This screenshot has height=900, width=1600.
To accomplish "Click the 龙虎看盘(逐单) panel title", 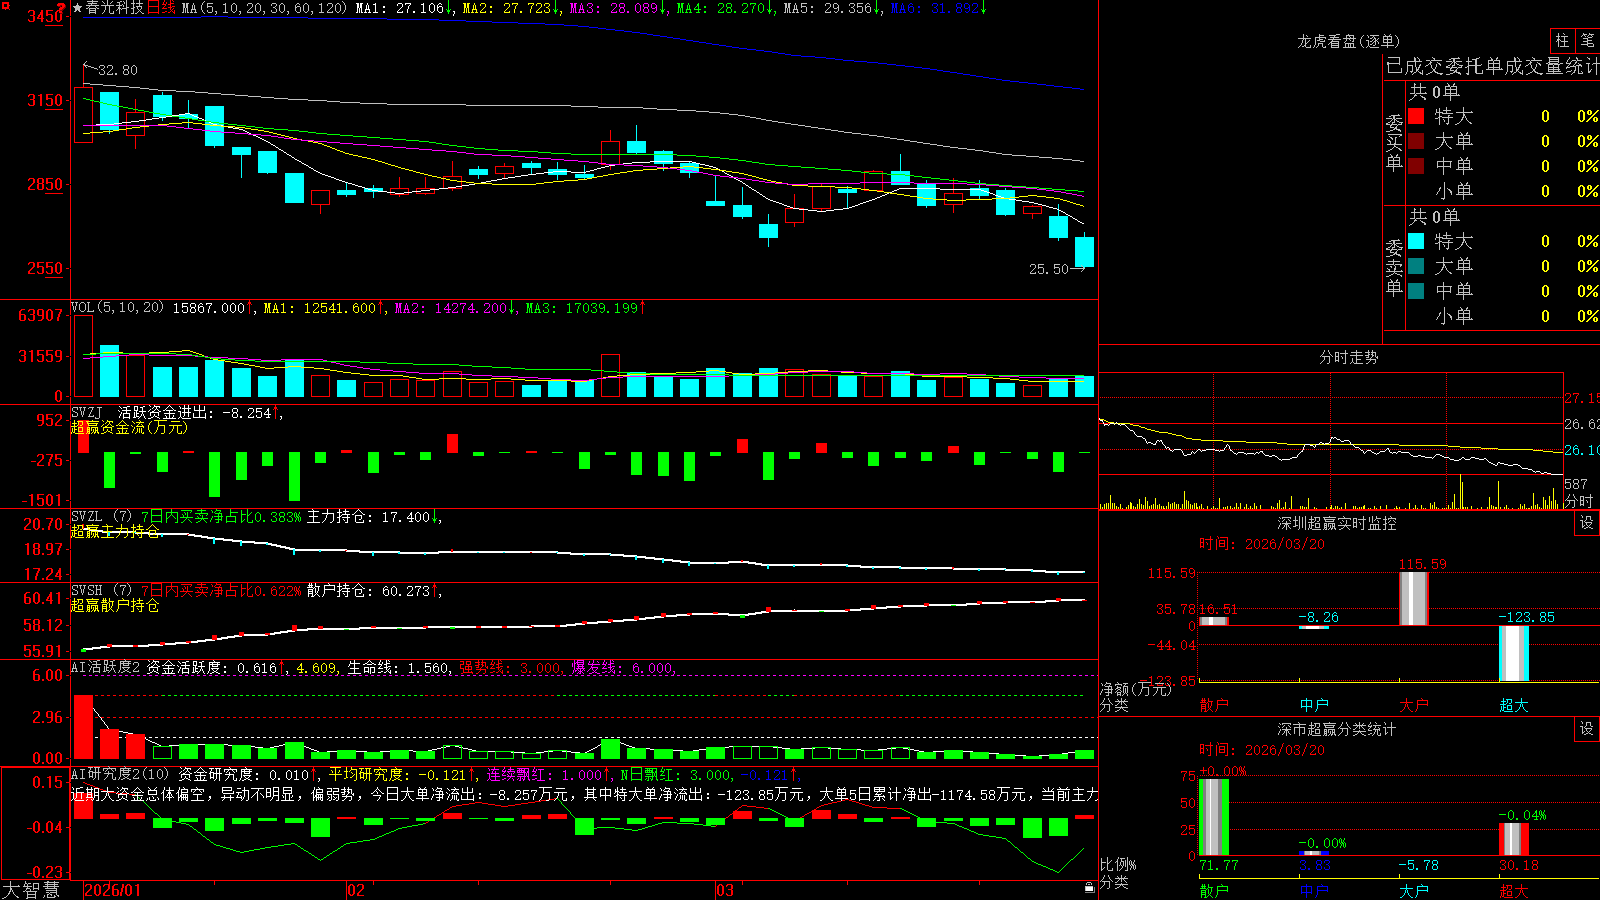I will [x=1348, y=41].
